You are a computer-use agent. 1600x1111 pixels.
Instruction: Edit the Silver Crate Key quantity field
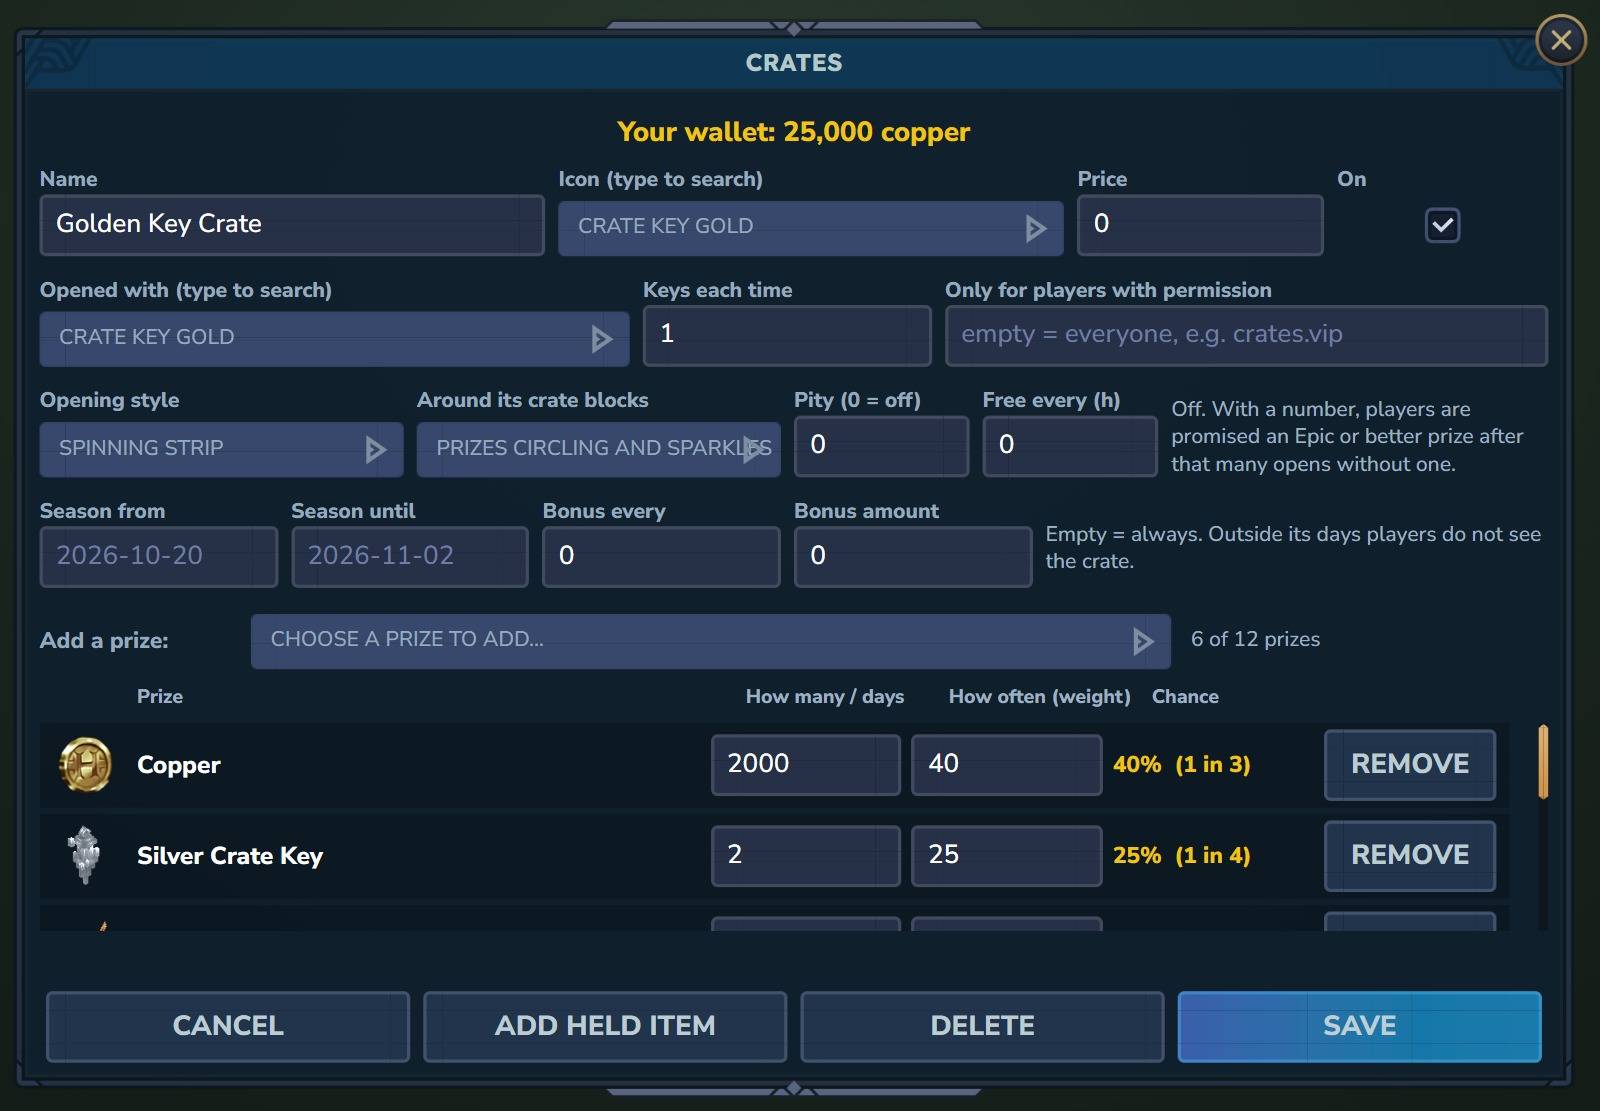point(806,856)
